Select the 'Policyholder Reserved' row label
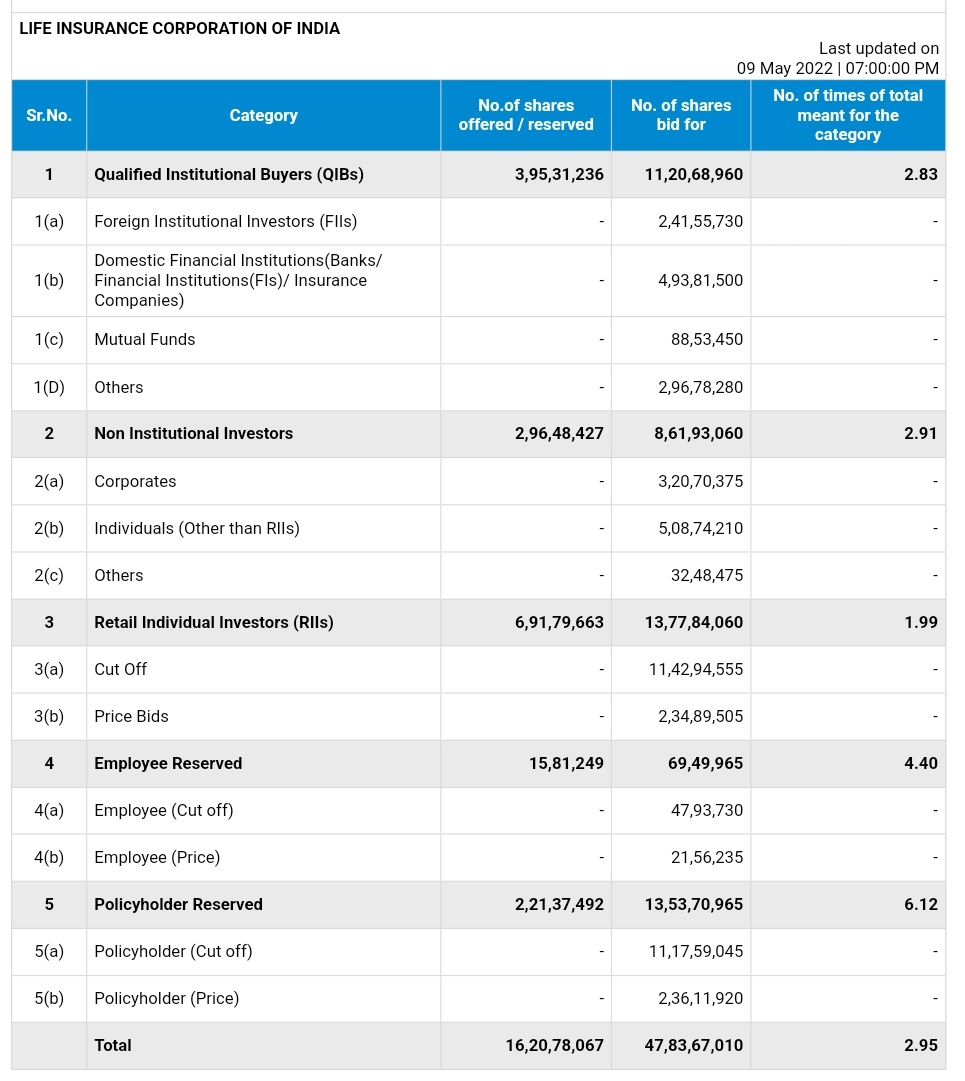 (179, 905)
